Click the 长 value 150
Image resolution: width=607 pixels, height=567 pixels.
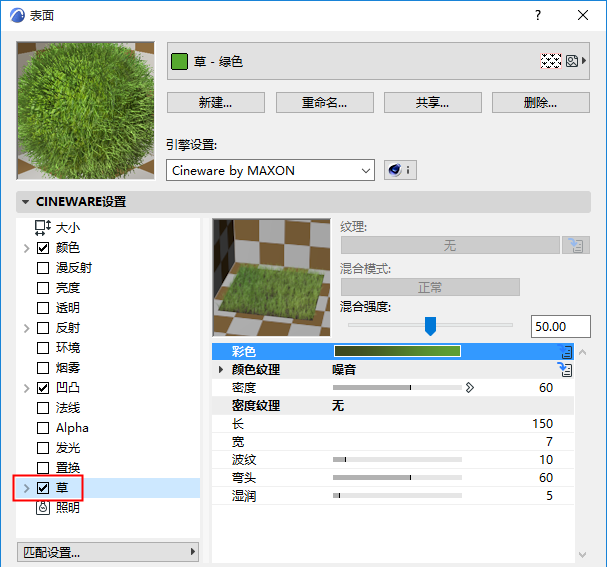pyautogui.click(x=542, y=424)
